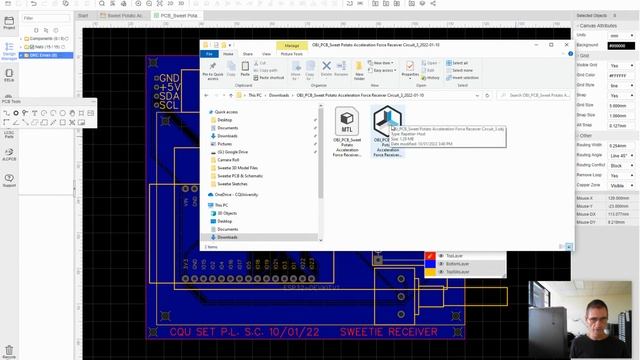Open the Recycle bin in sidebar
The height and width of the screenshot is (360, 640).
(x=9, y=352)
